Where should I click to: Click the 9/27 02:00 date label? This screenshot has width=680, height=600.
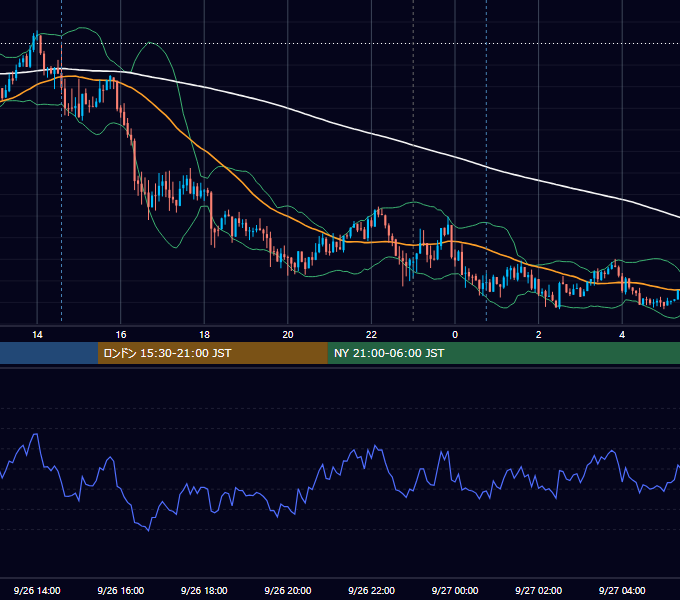click(x=538, y=590)
